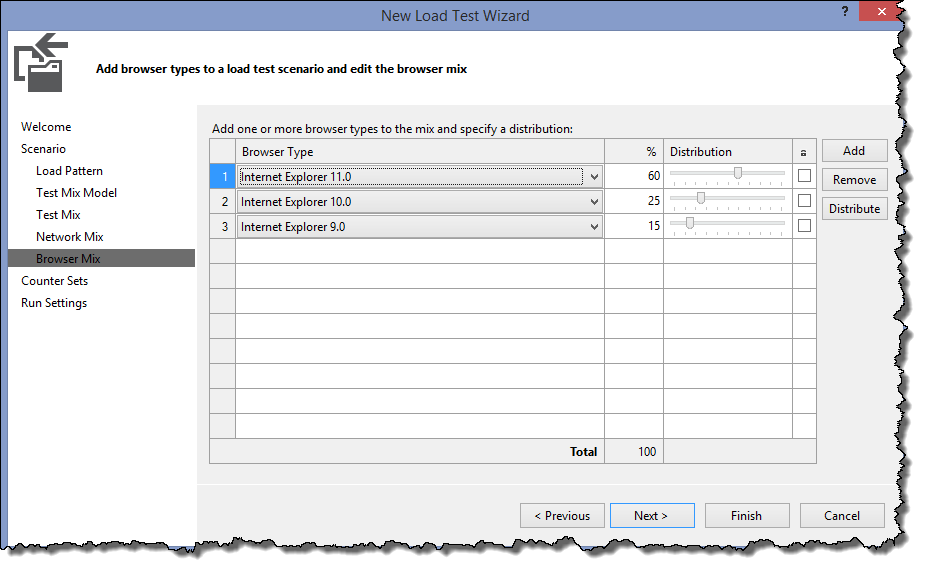
Task: Go to the Network Mix page
Action: pyautogui.click(x=70, y=237)
